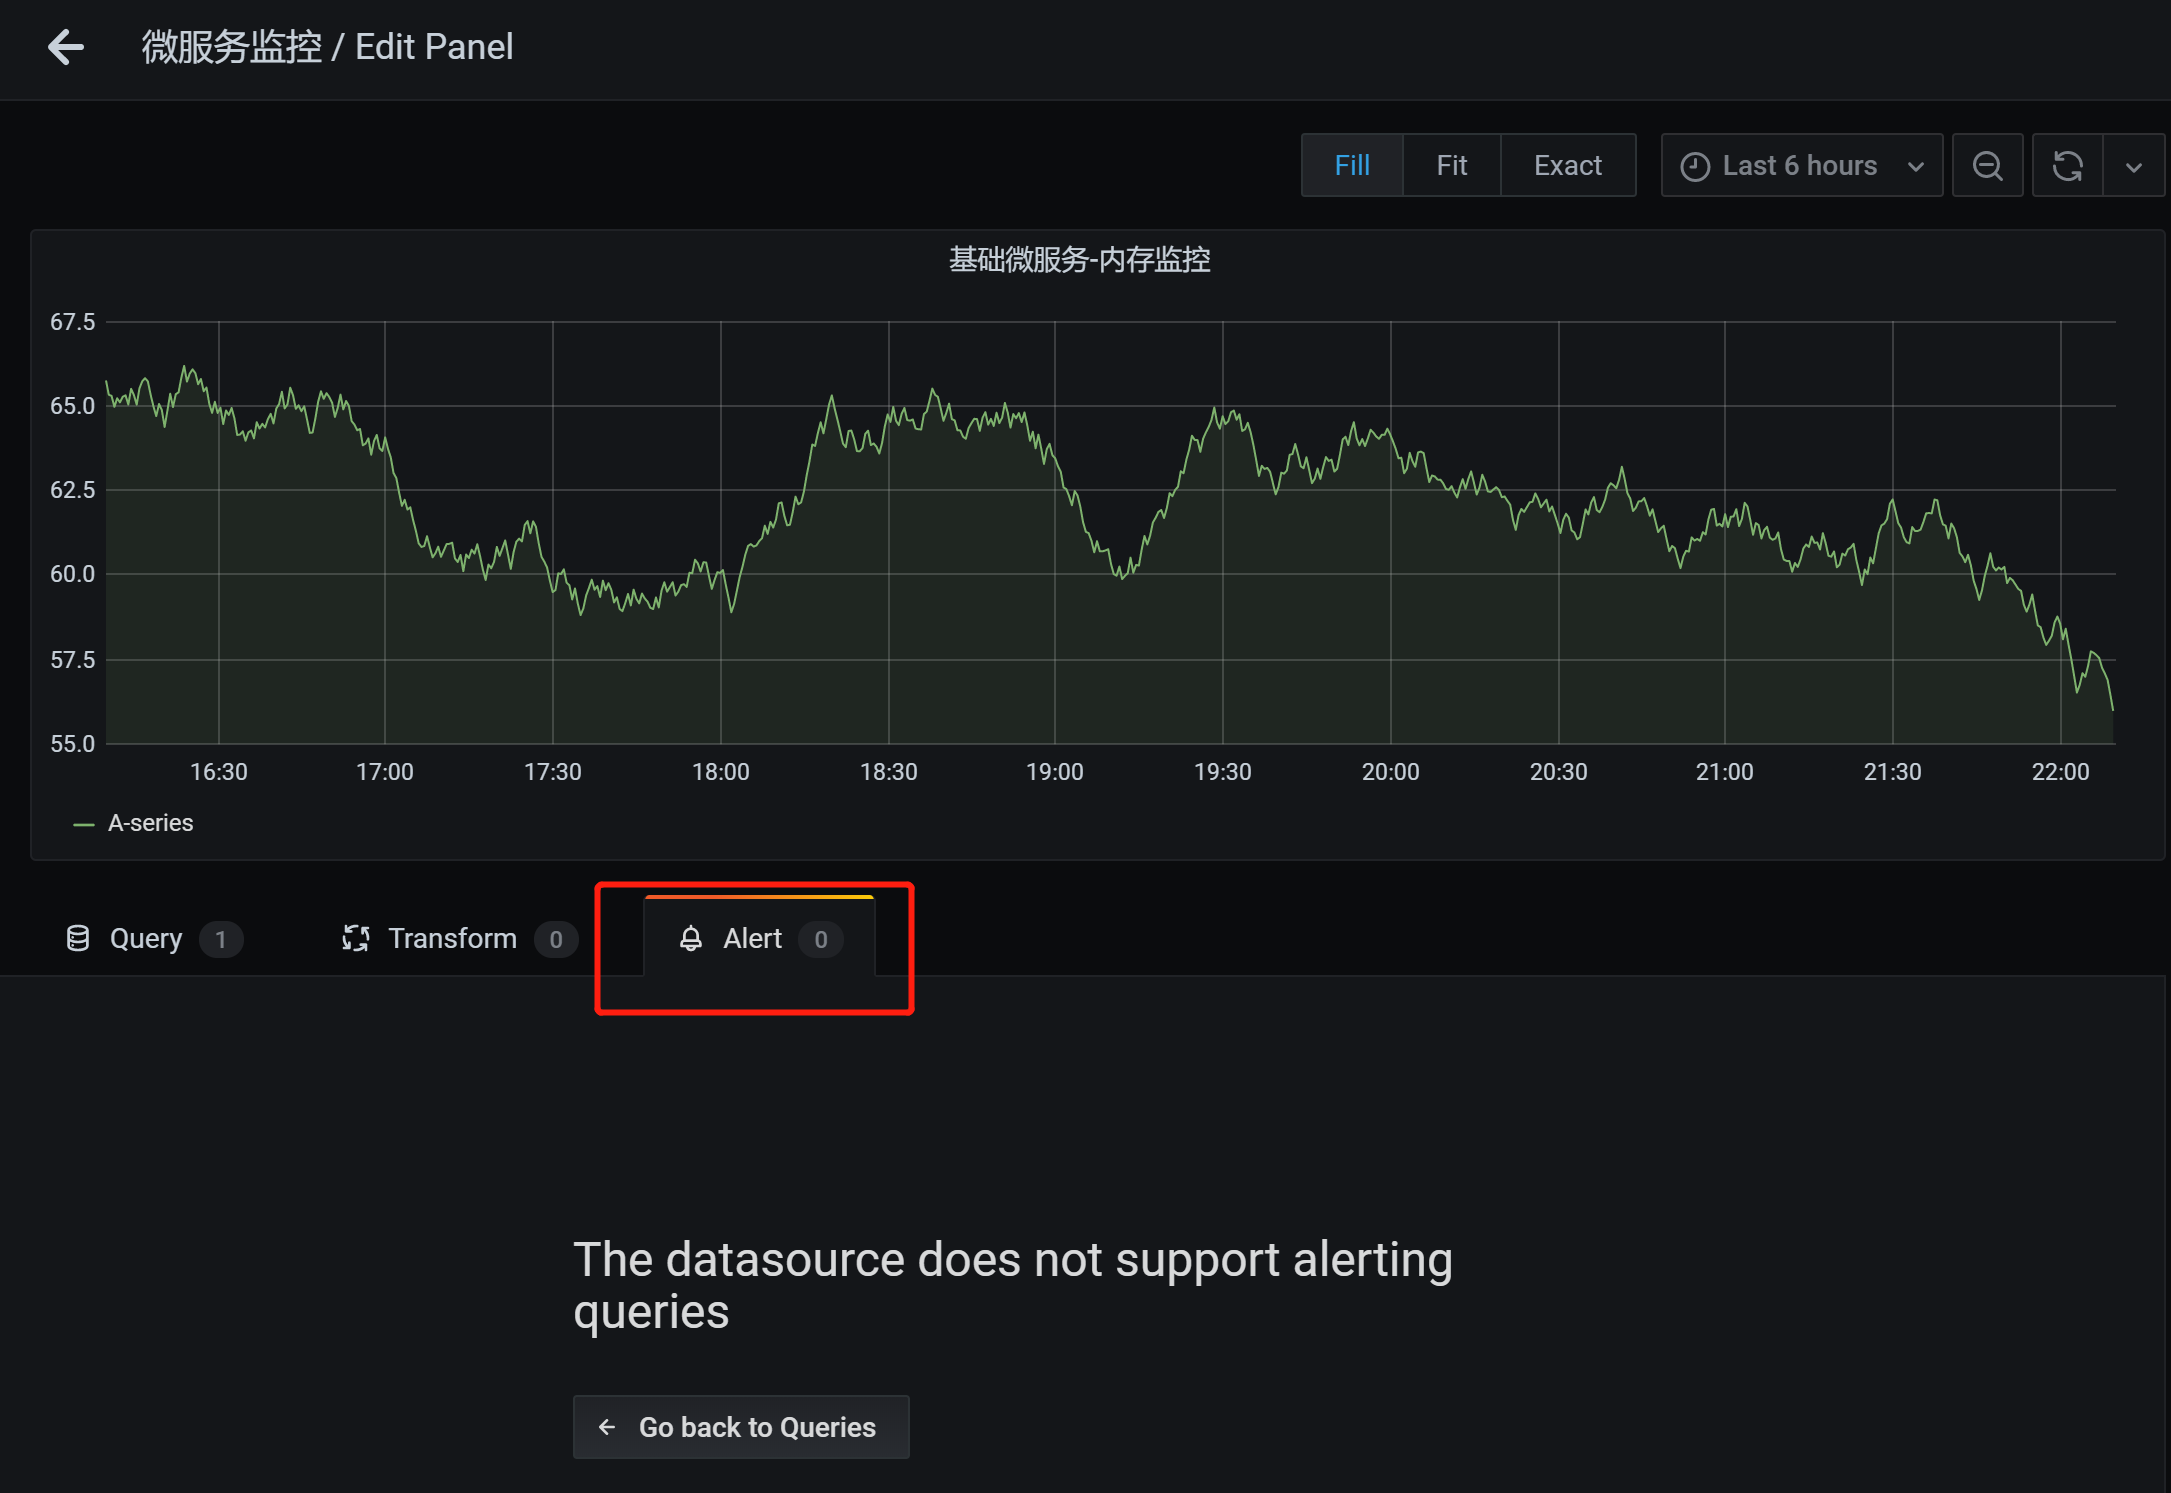Click the 67.5 y-axis label
2171x1493 pixels.
73,322
